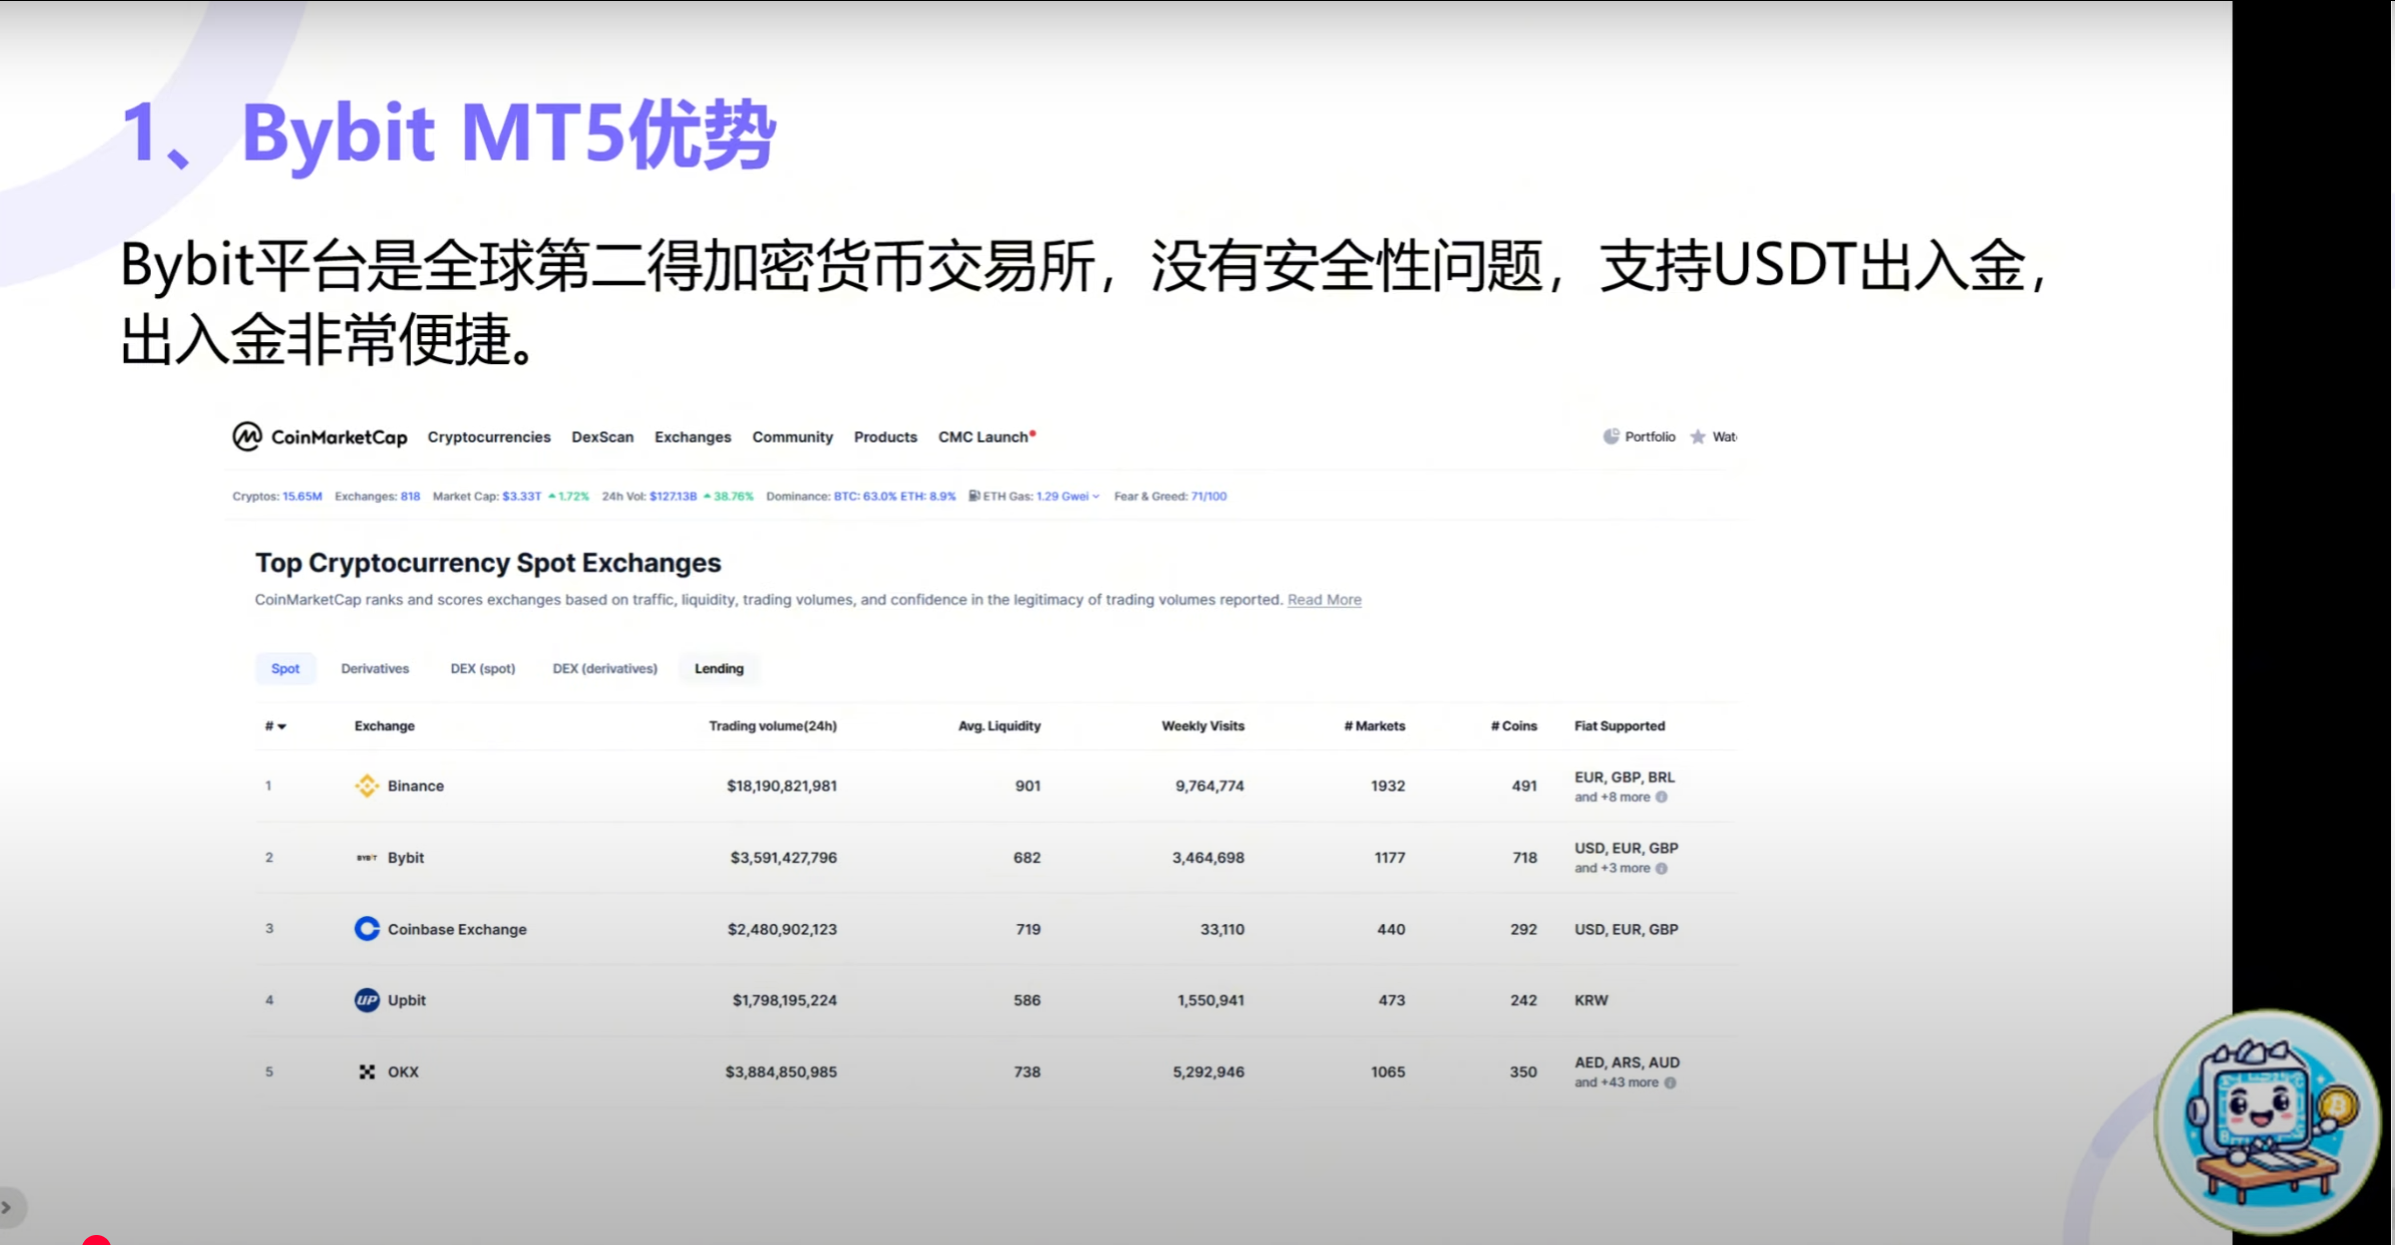Open the Binance exchange name link

coord(416,786)
